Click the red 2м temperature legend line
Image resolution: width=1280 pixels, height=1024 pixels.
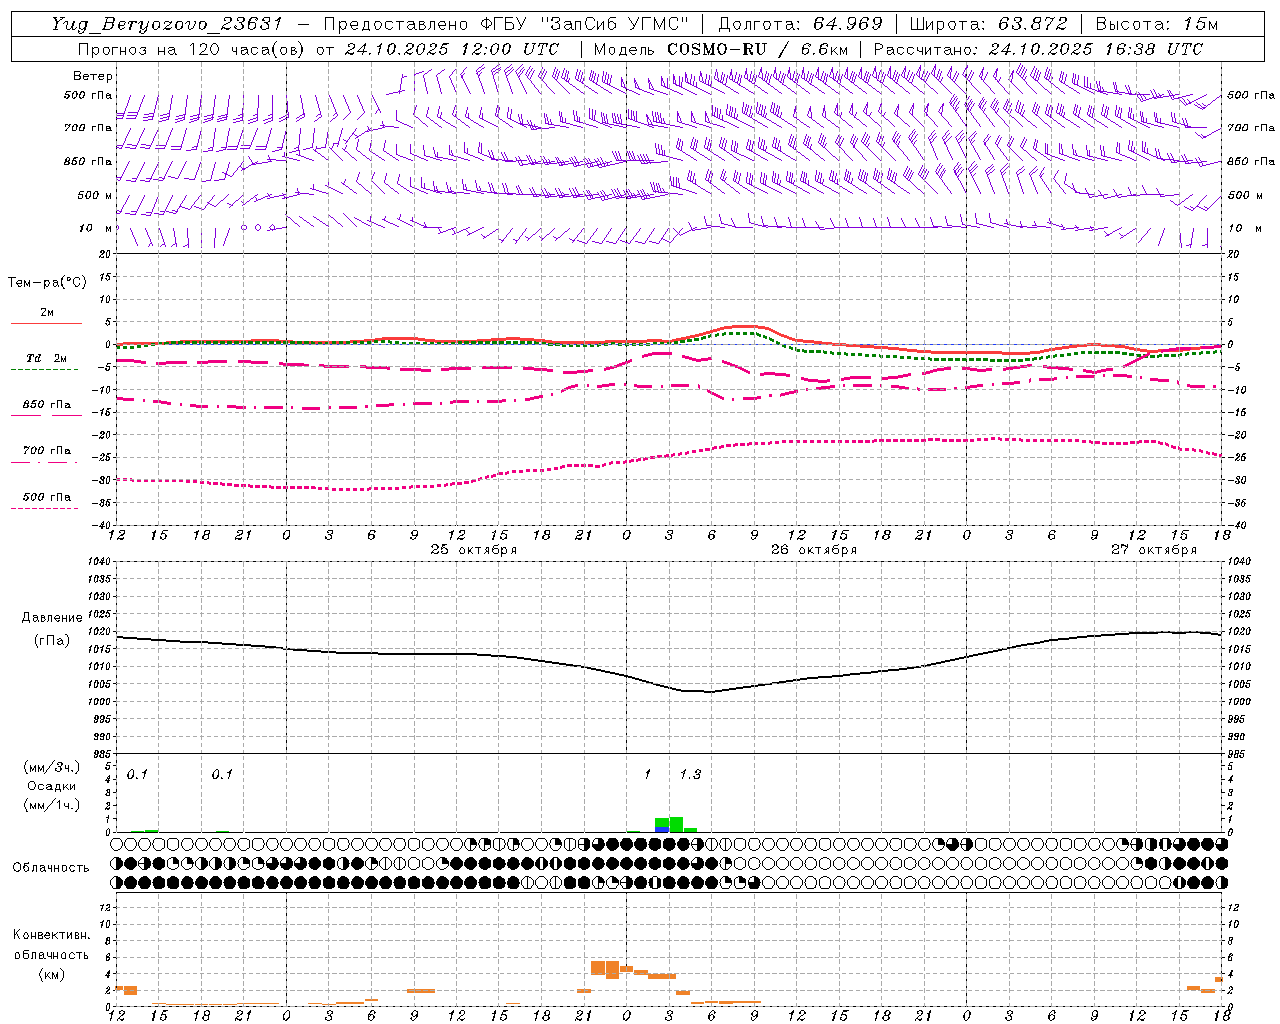click(46, 323)
